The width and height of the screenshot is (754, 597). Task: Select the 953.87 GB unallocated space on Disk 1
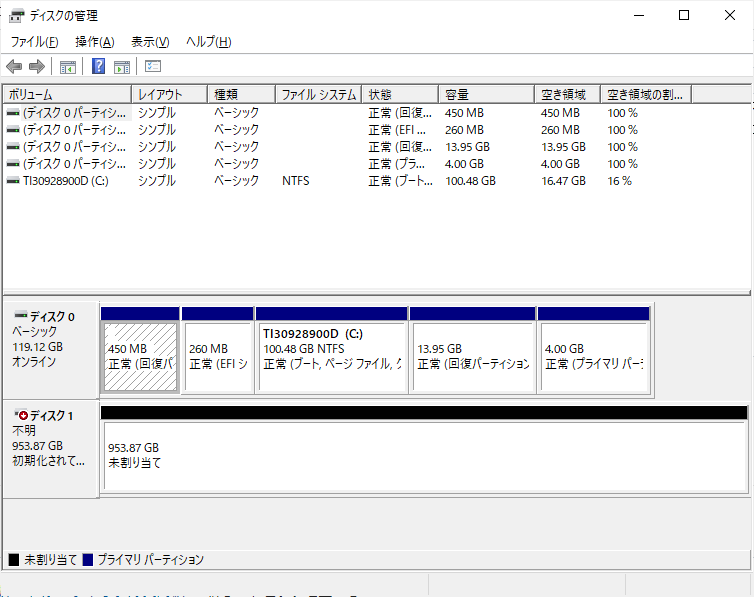[423, 456]
